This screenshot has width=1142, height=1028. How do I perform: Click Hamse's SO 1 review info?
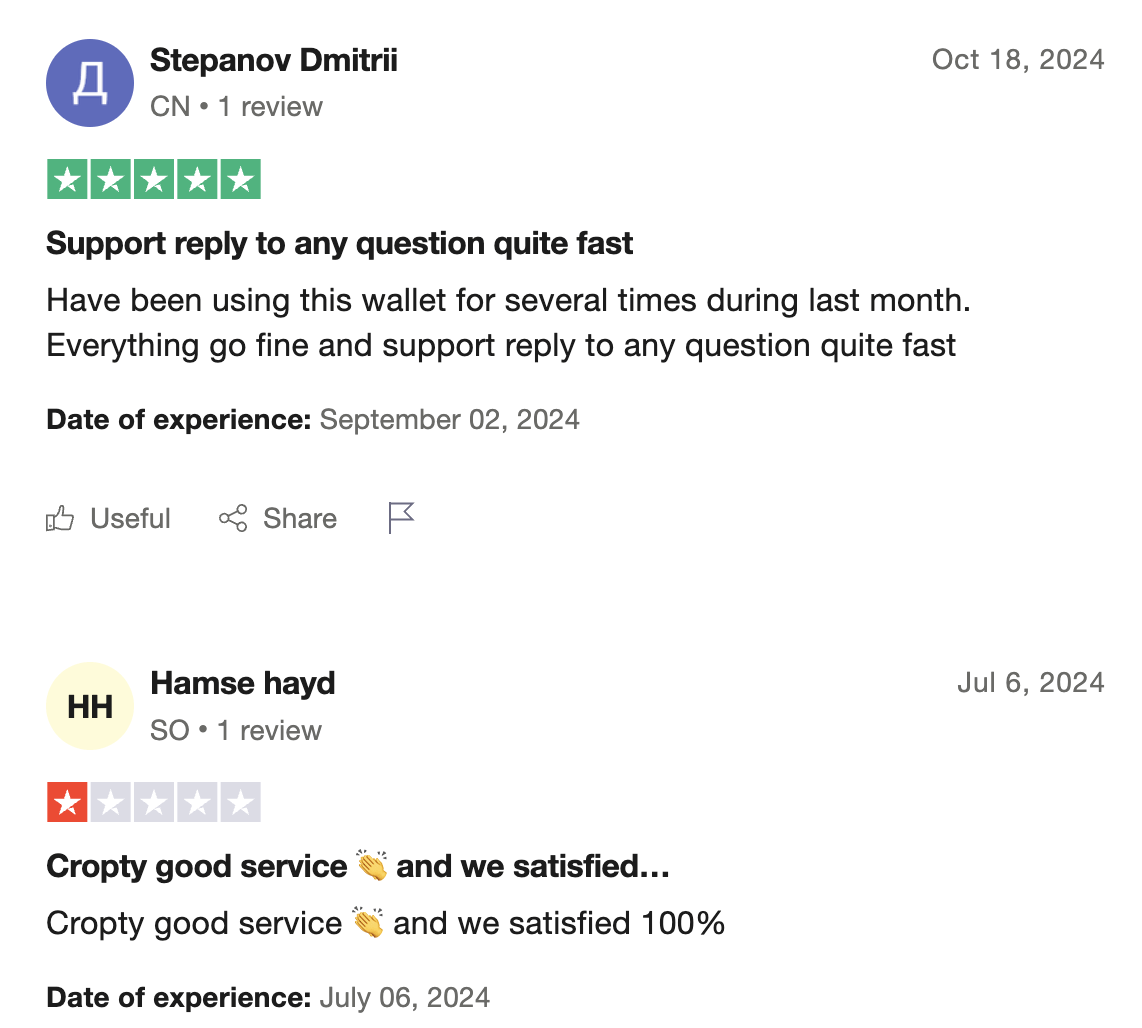coord(236,730)
